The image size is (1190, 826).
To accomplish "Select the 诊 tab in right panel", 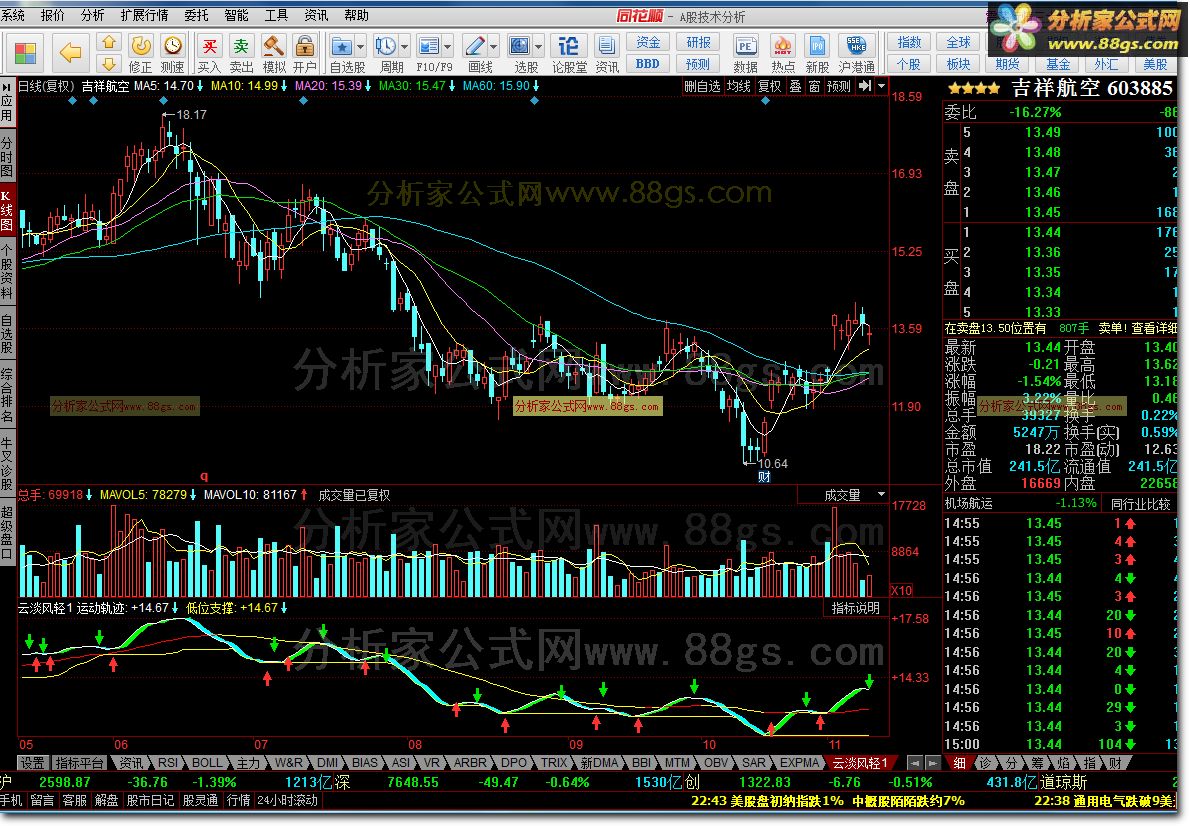I will 986,763.
